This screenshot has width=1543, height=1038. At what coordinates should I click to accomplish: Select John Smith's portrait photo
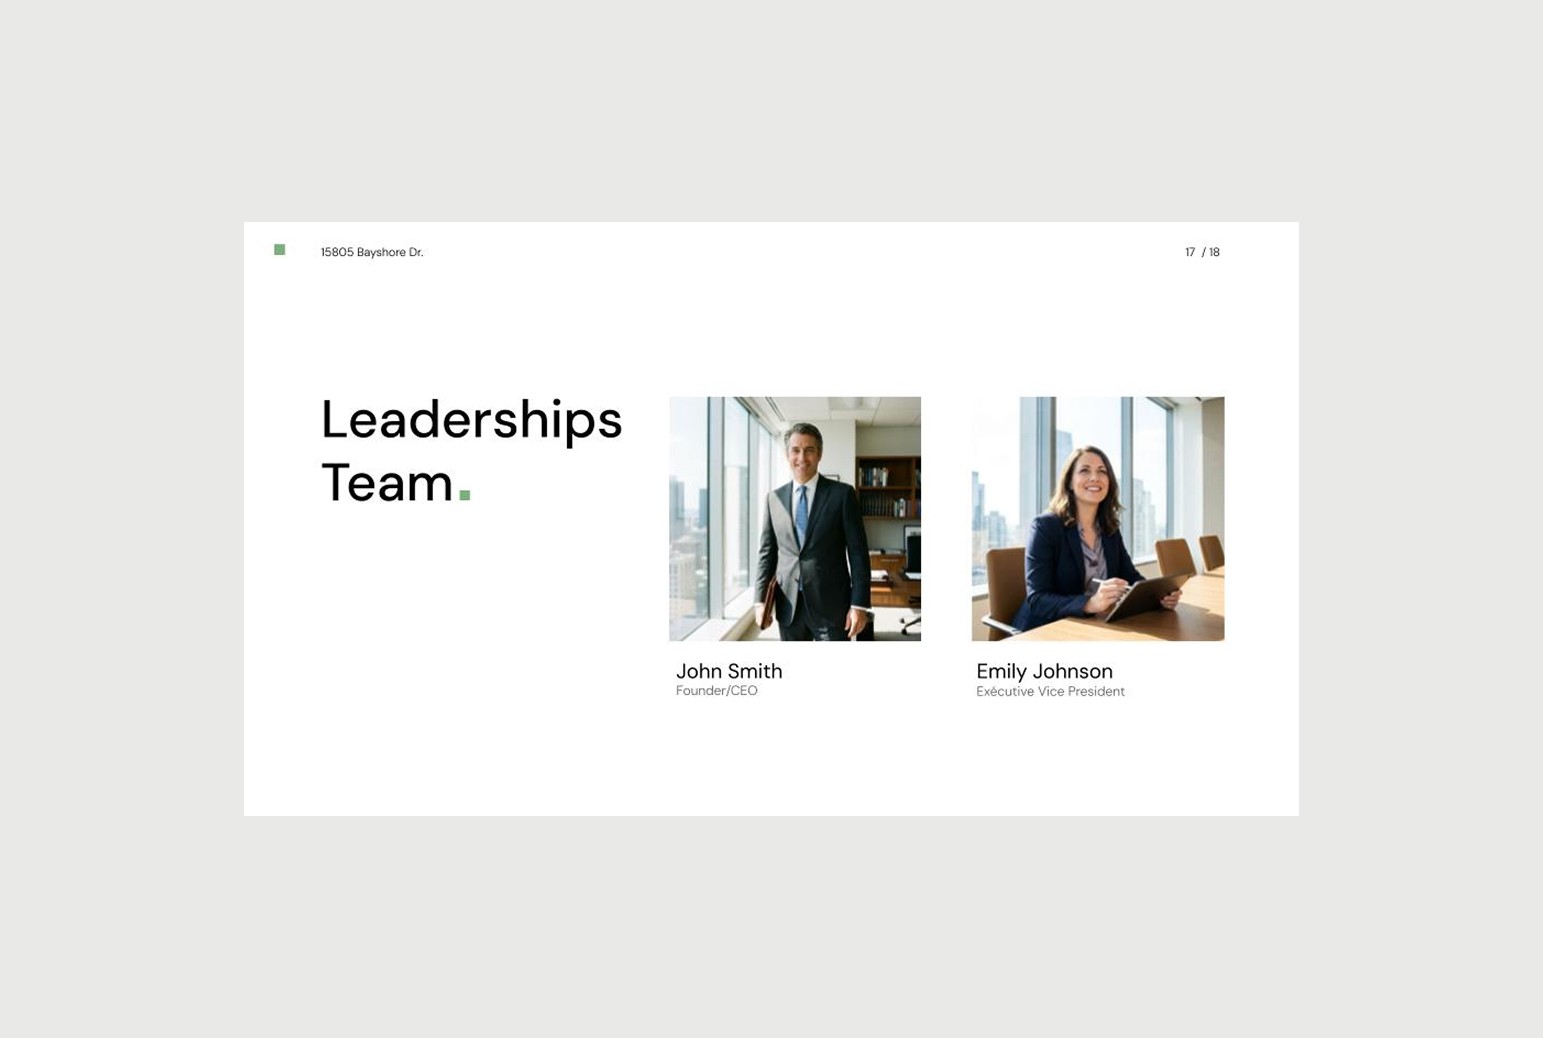[x=795, y=519]
